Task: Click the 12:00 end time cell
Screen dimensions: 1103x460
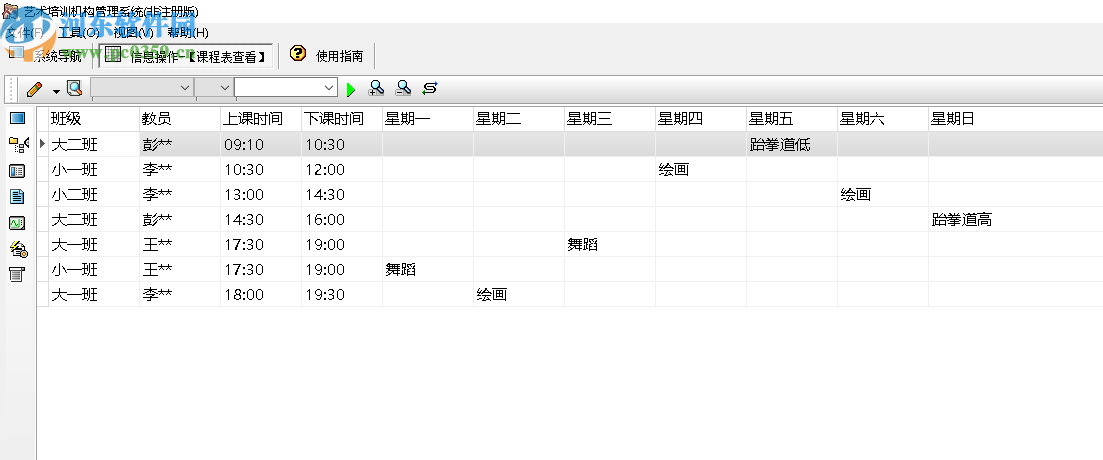Action: tap(342, 170)
